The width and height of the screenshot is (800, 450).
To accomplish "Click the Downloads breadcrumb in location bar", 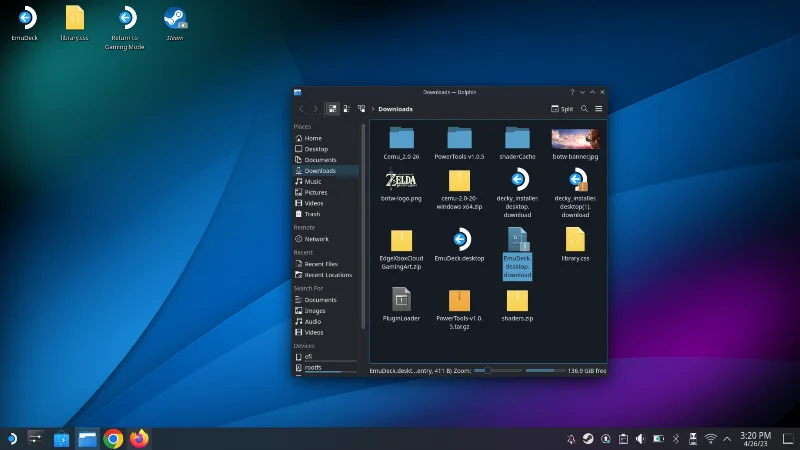I will pyautogui.click(x=395, y=109).
